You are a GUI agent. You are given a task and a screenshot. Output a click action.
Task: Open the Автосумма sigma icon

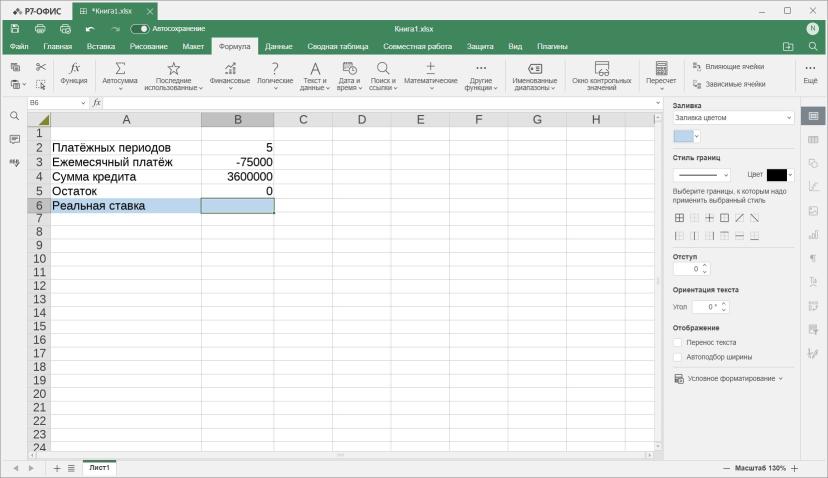pyautogui.click(x=120, y=68)
